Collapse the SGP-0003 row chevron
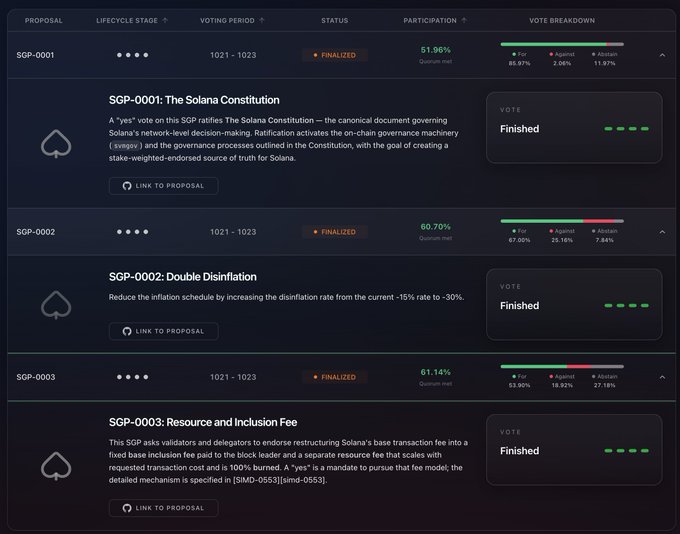 point(662,377)
